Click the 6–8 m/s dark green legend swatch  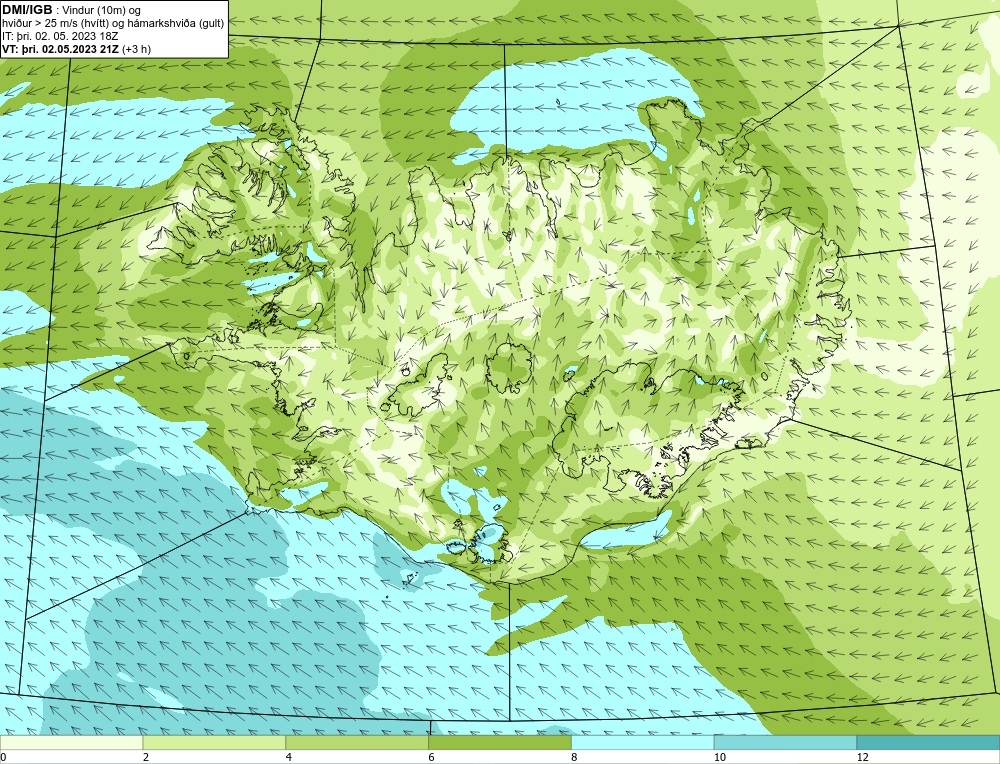pyautogui.click(x=500, y=742)
